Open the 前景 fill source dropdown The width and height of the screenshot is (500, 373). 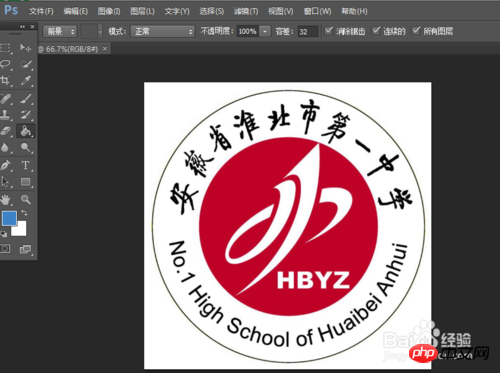pos(60,32)
